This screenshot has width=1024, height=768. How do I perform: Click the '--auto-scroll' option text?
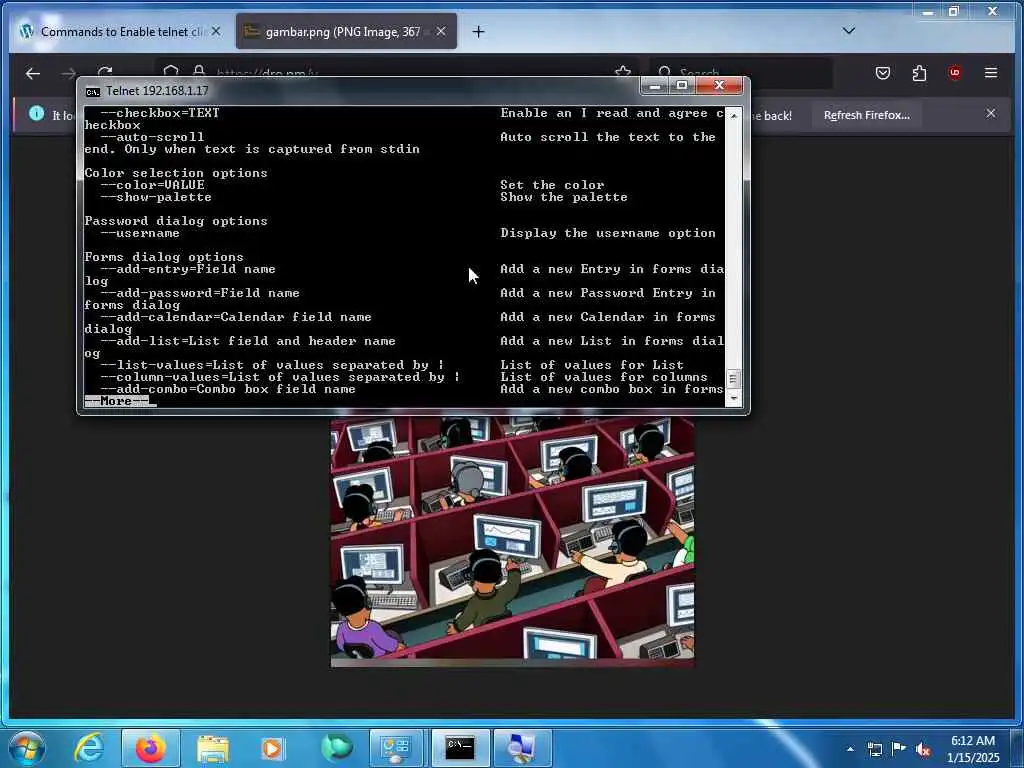[x=152, y=137]
